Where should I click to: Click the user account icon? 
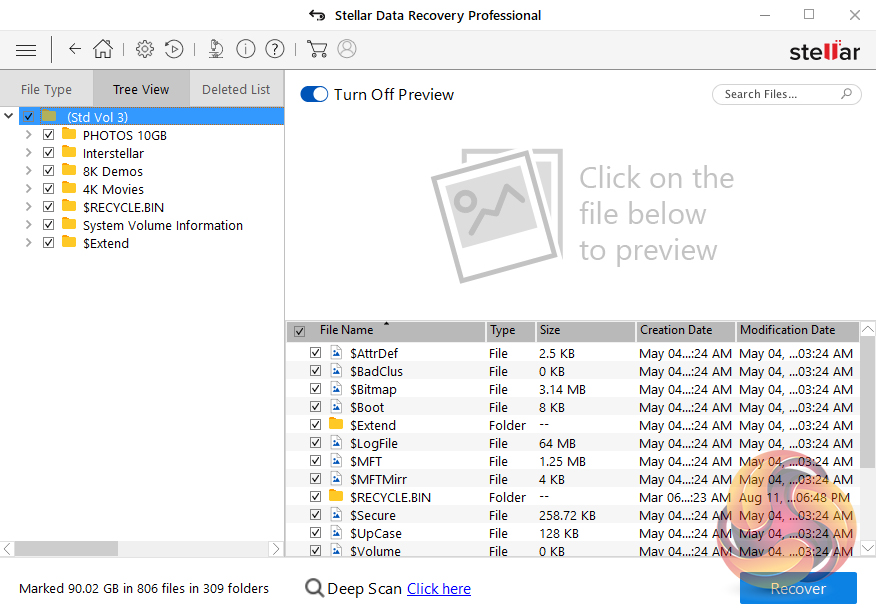tap(347, 49)
